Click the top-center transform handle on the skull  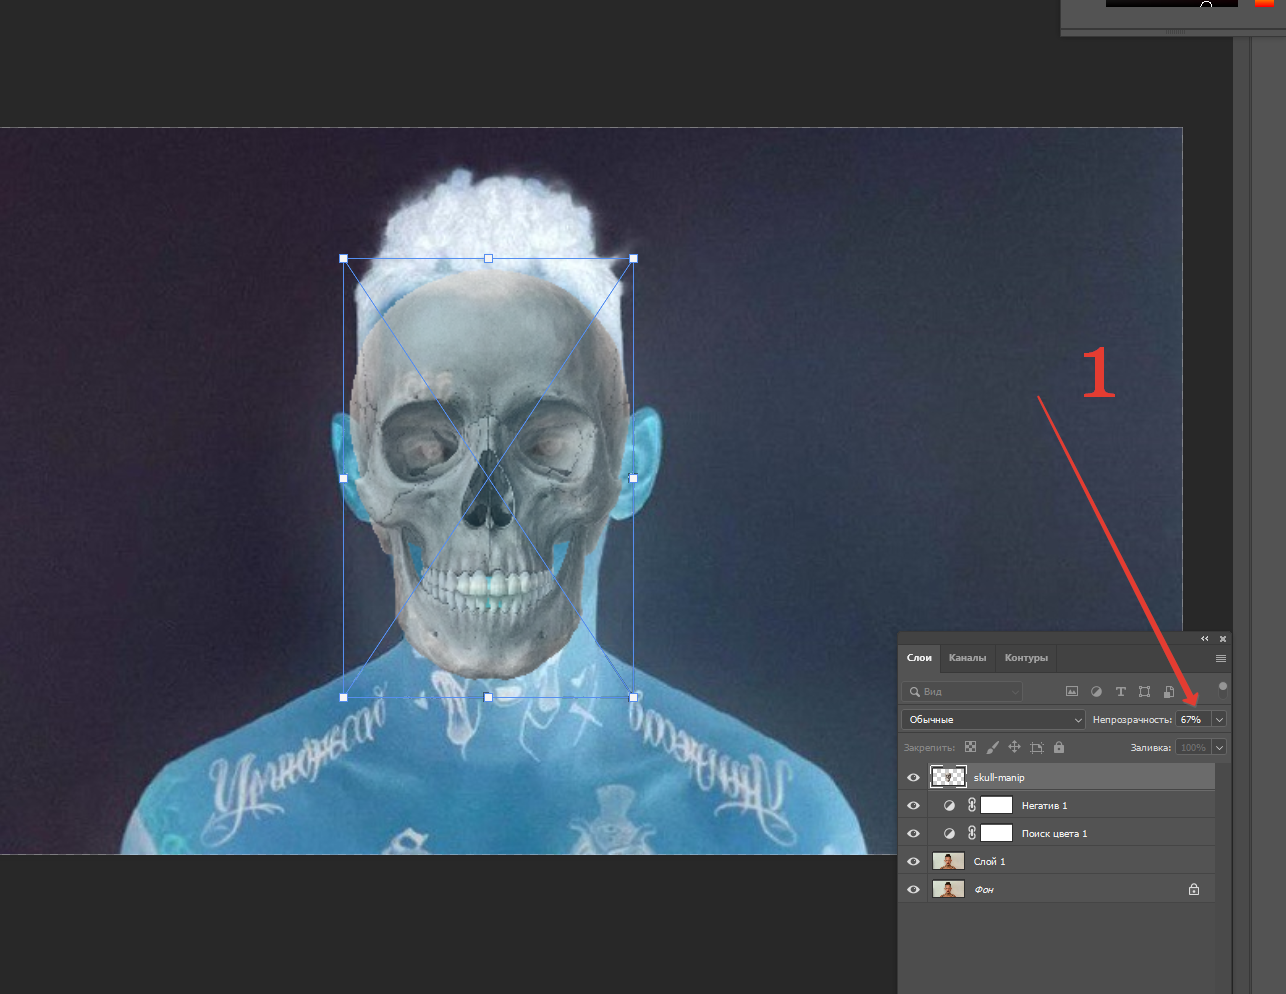[488, 258]
